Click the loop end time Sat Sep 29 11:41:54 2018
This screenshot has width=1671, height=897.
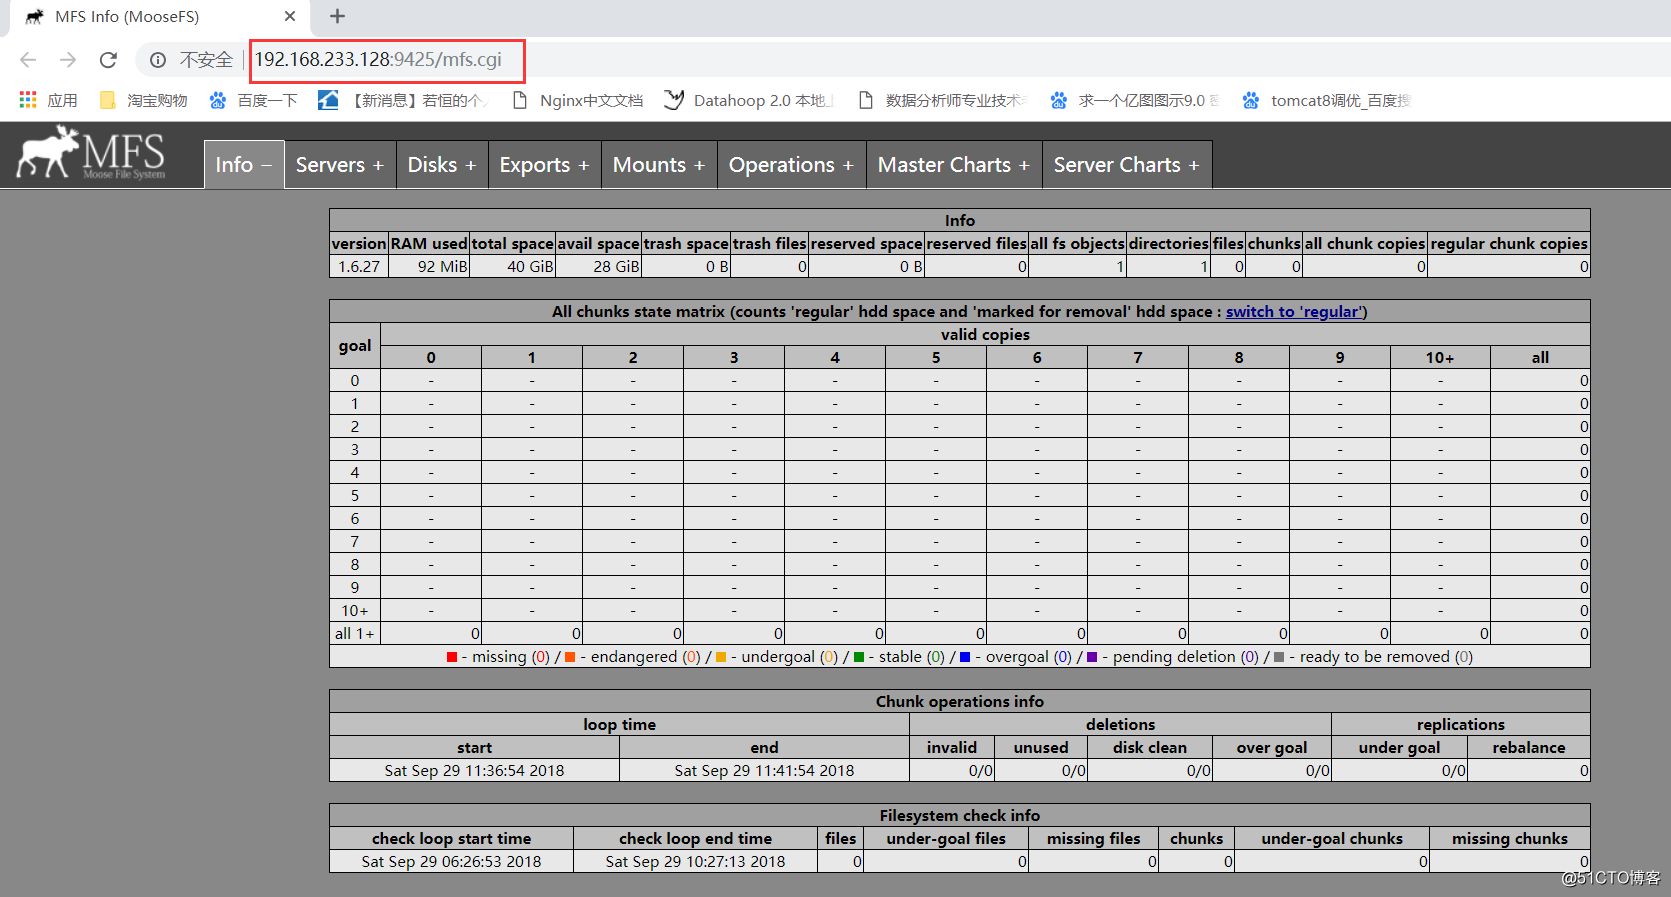tap(764, 771)
